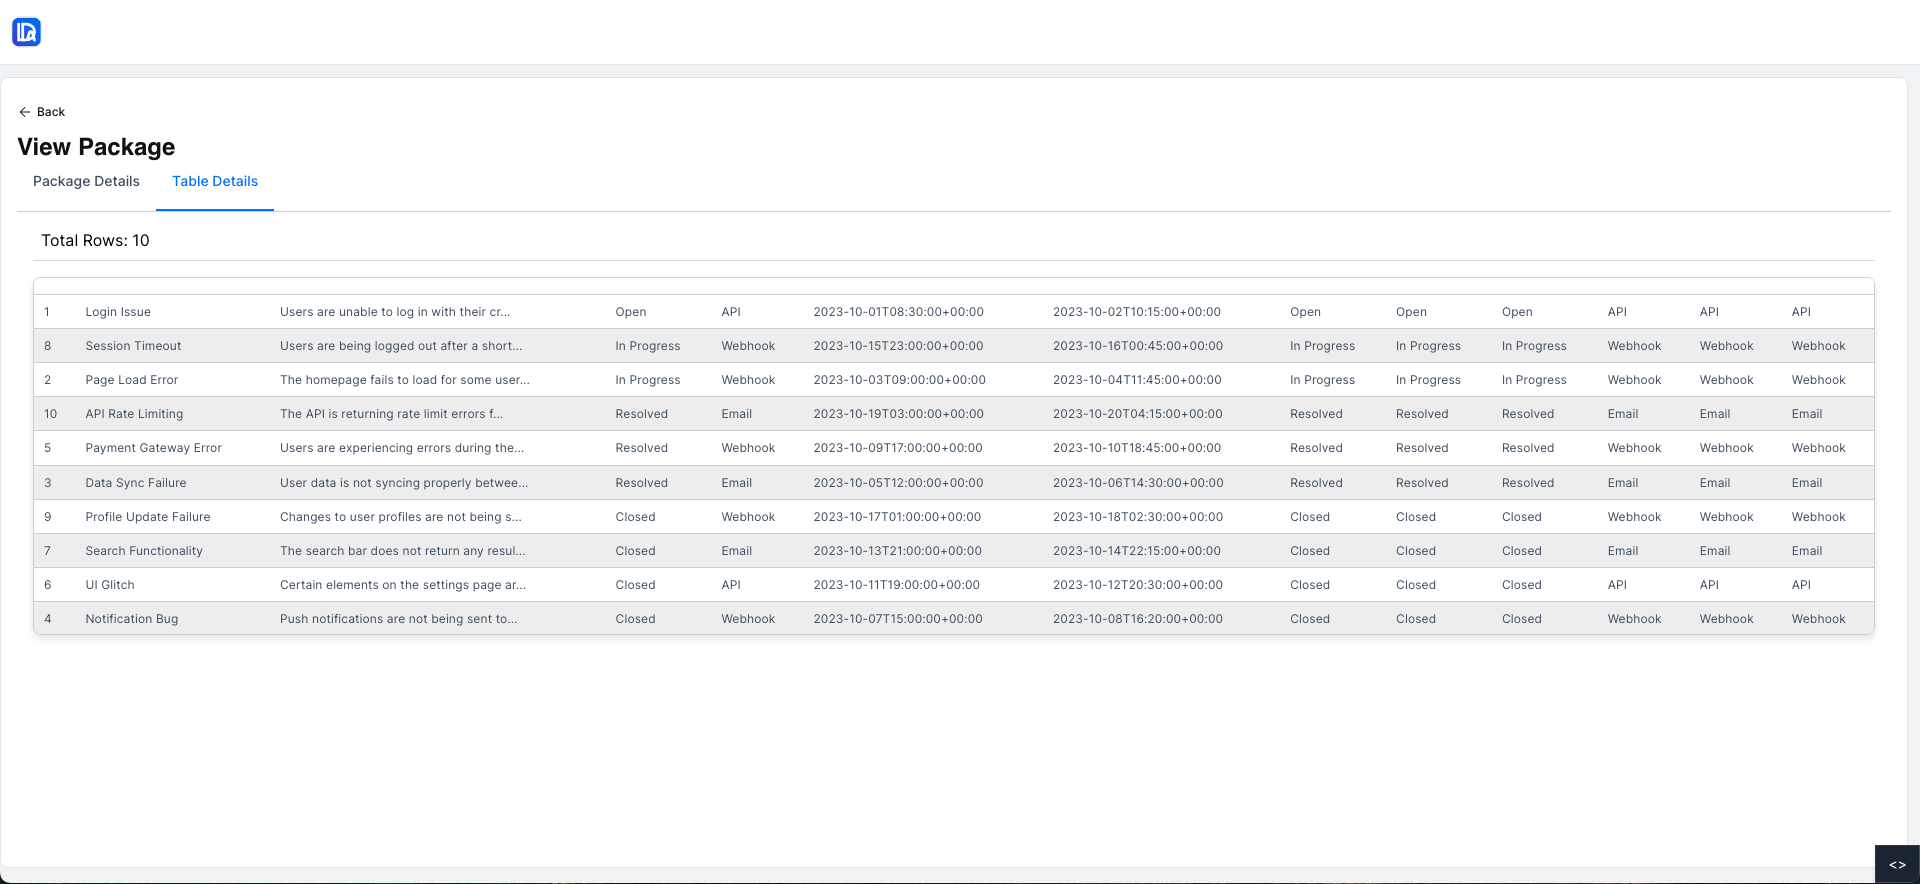
Task: Select the Notification Bug row
Action: [131, 619]
